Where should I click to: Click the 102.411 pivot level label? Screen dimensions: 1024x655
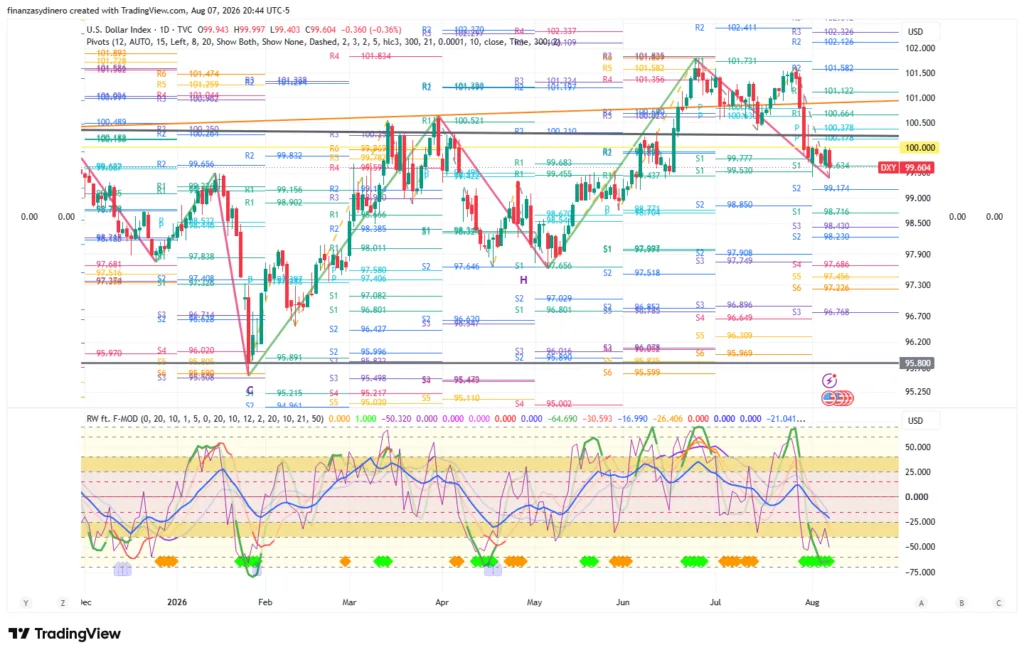point(743,28)
